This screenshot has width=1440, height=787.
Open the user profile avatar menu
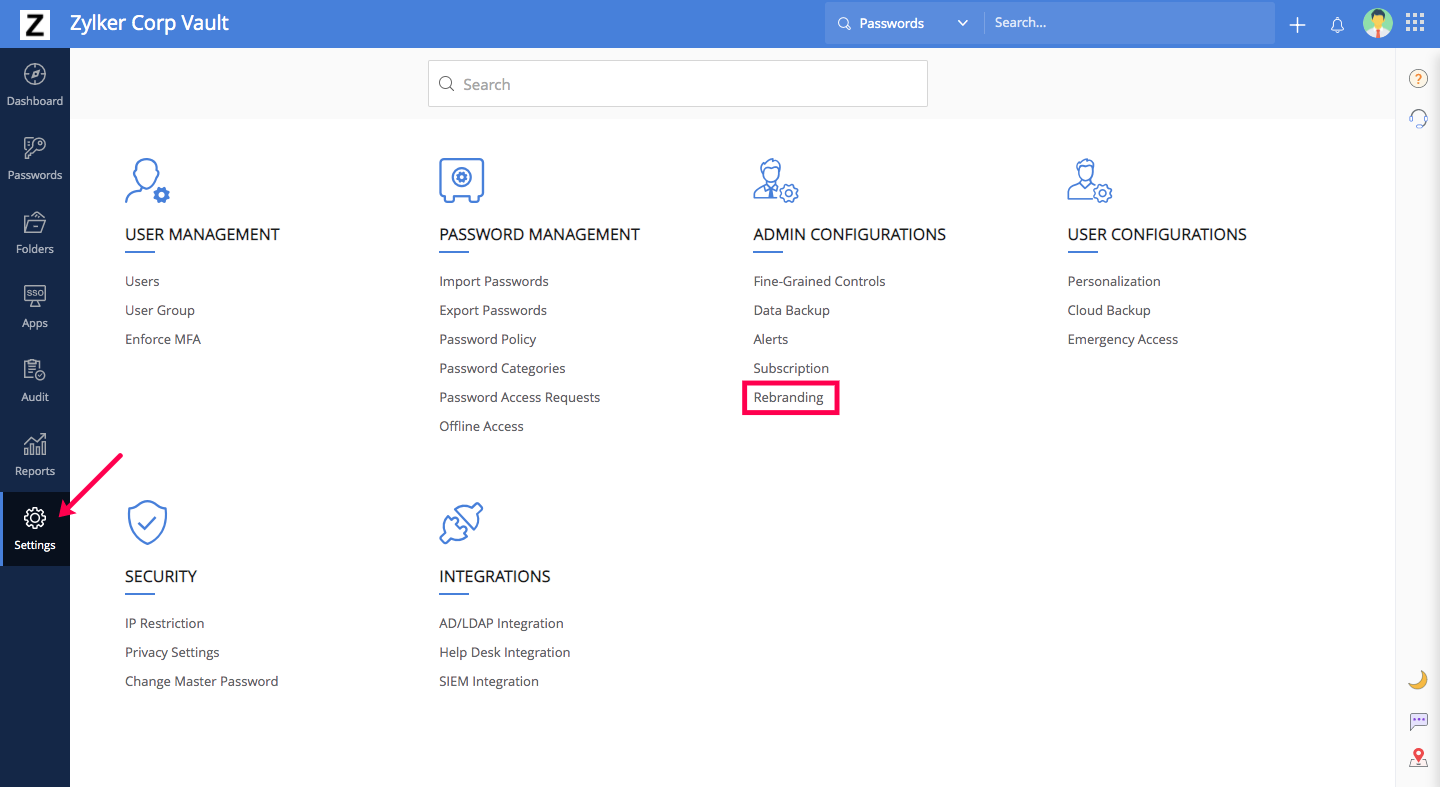click(x=1377, y=23)
